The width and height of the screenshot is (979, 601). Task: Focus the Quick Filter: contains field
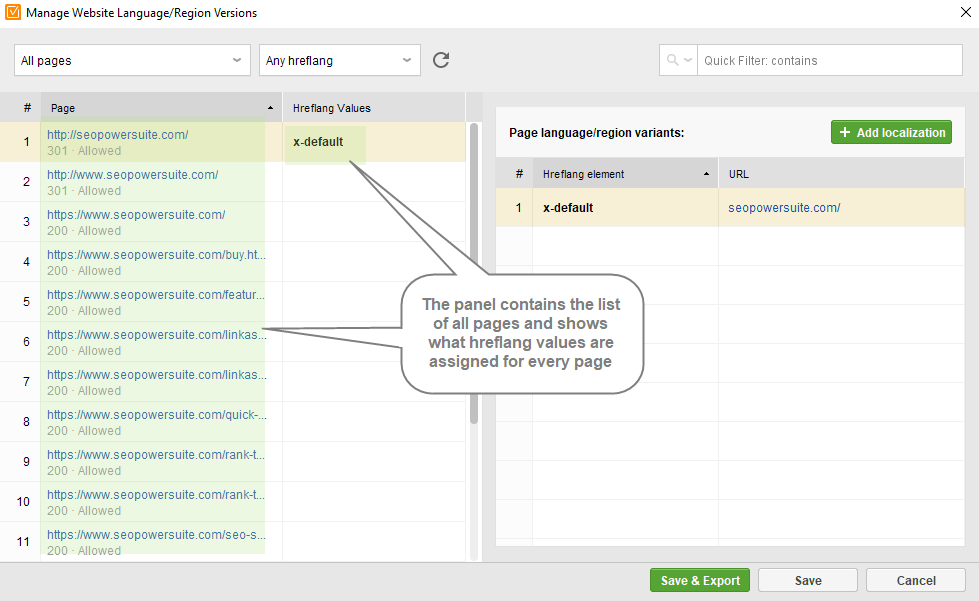coord(829,60)
